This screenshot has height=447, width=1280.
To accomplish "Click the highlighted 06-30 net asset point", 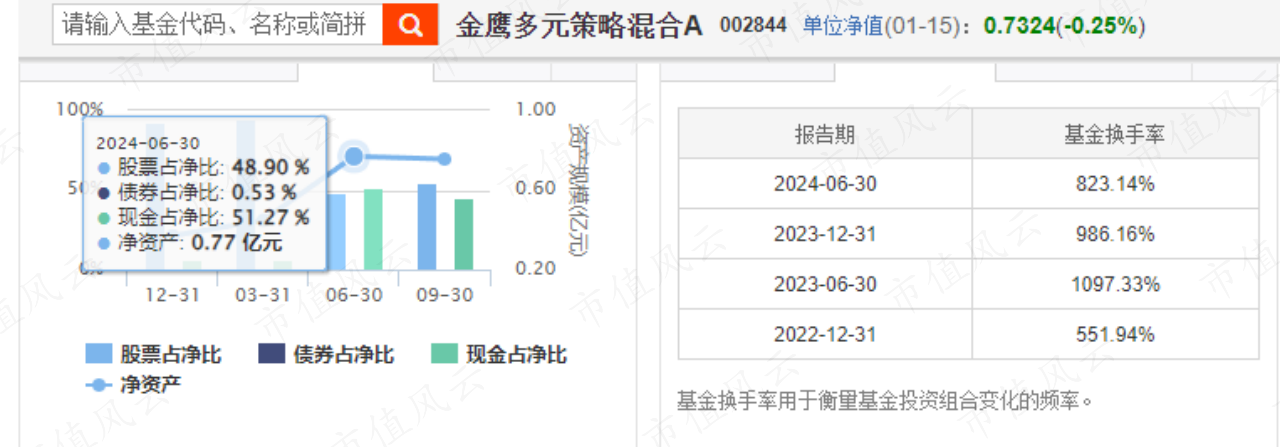I will pos(354,156).
